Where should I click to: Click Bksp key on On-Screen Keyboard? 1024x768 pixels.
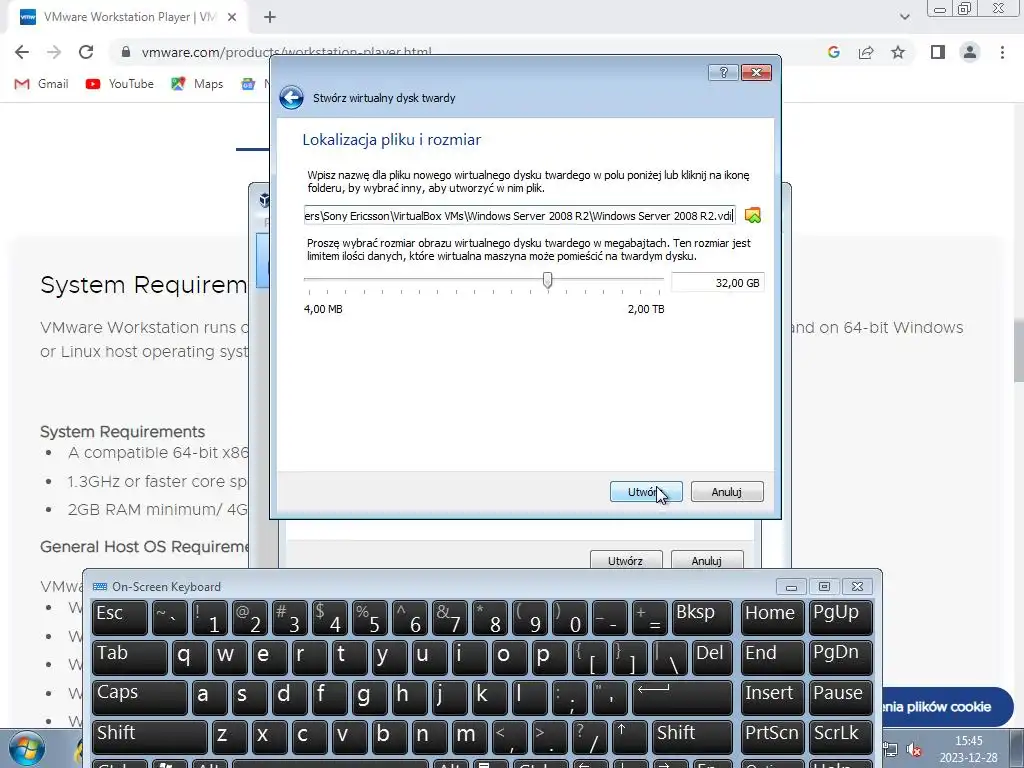(x=702, y=618)
